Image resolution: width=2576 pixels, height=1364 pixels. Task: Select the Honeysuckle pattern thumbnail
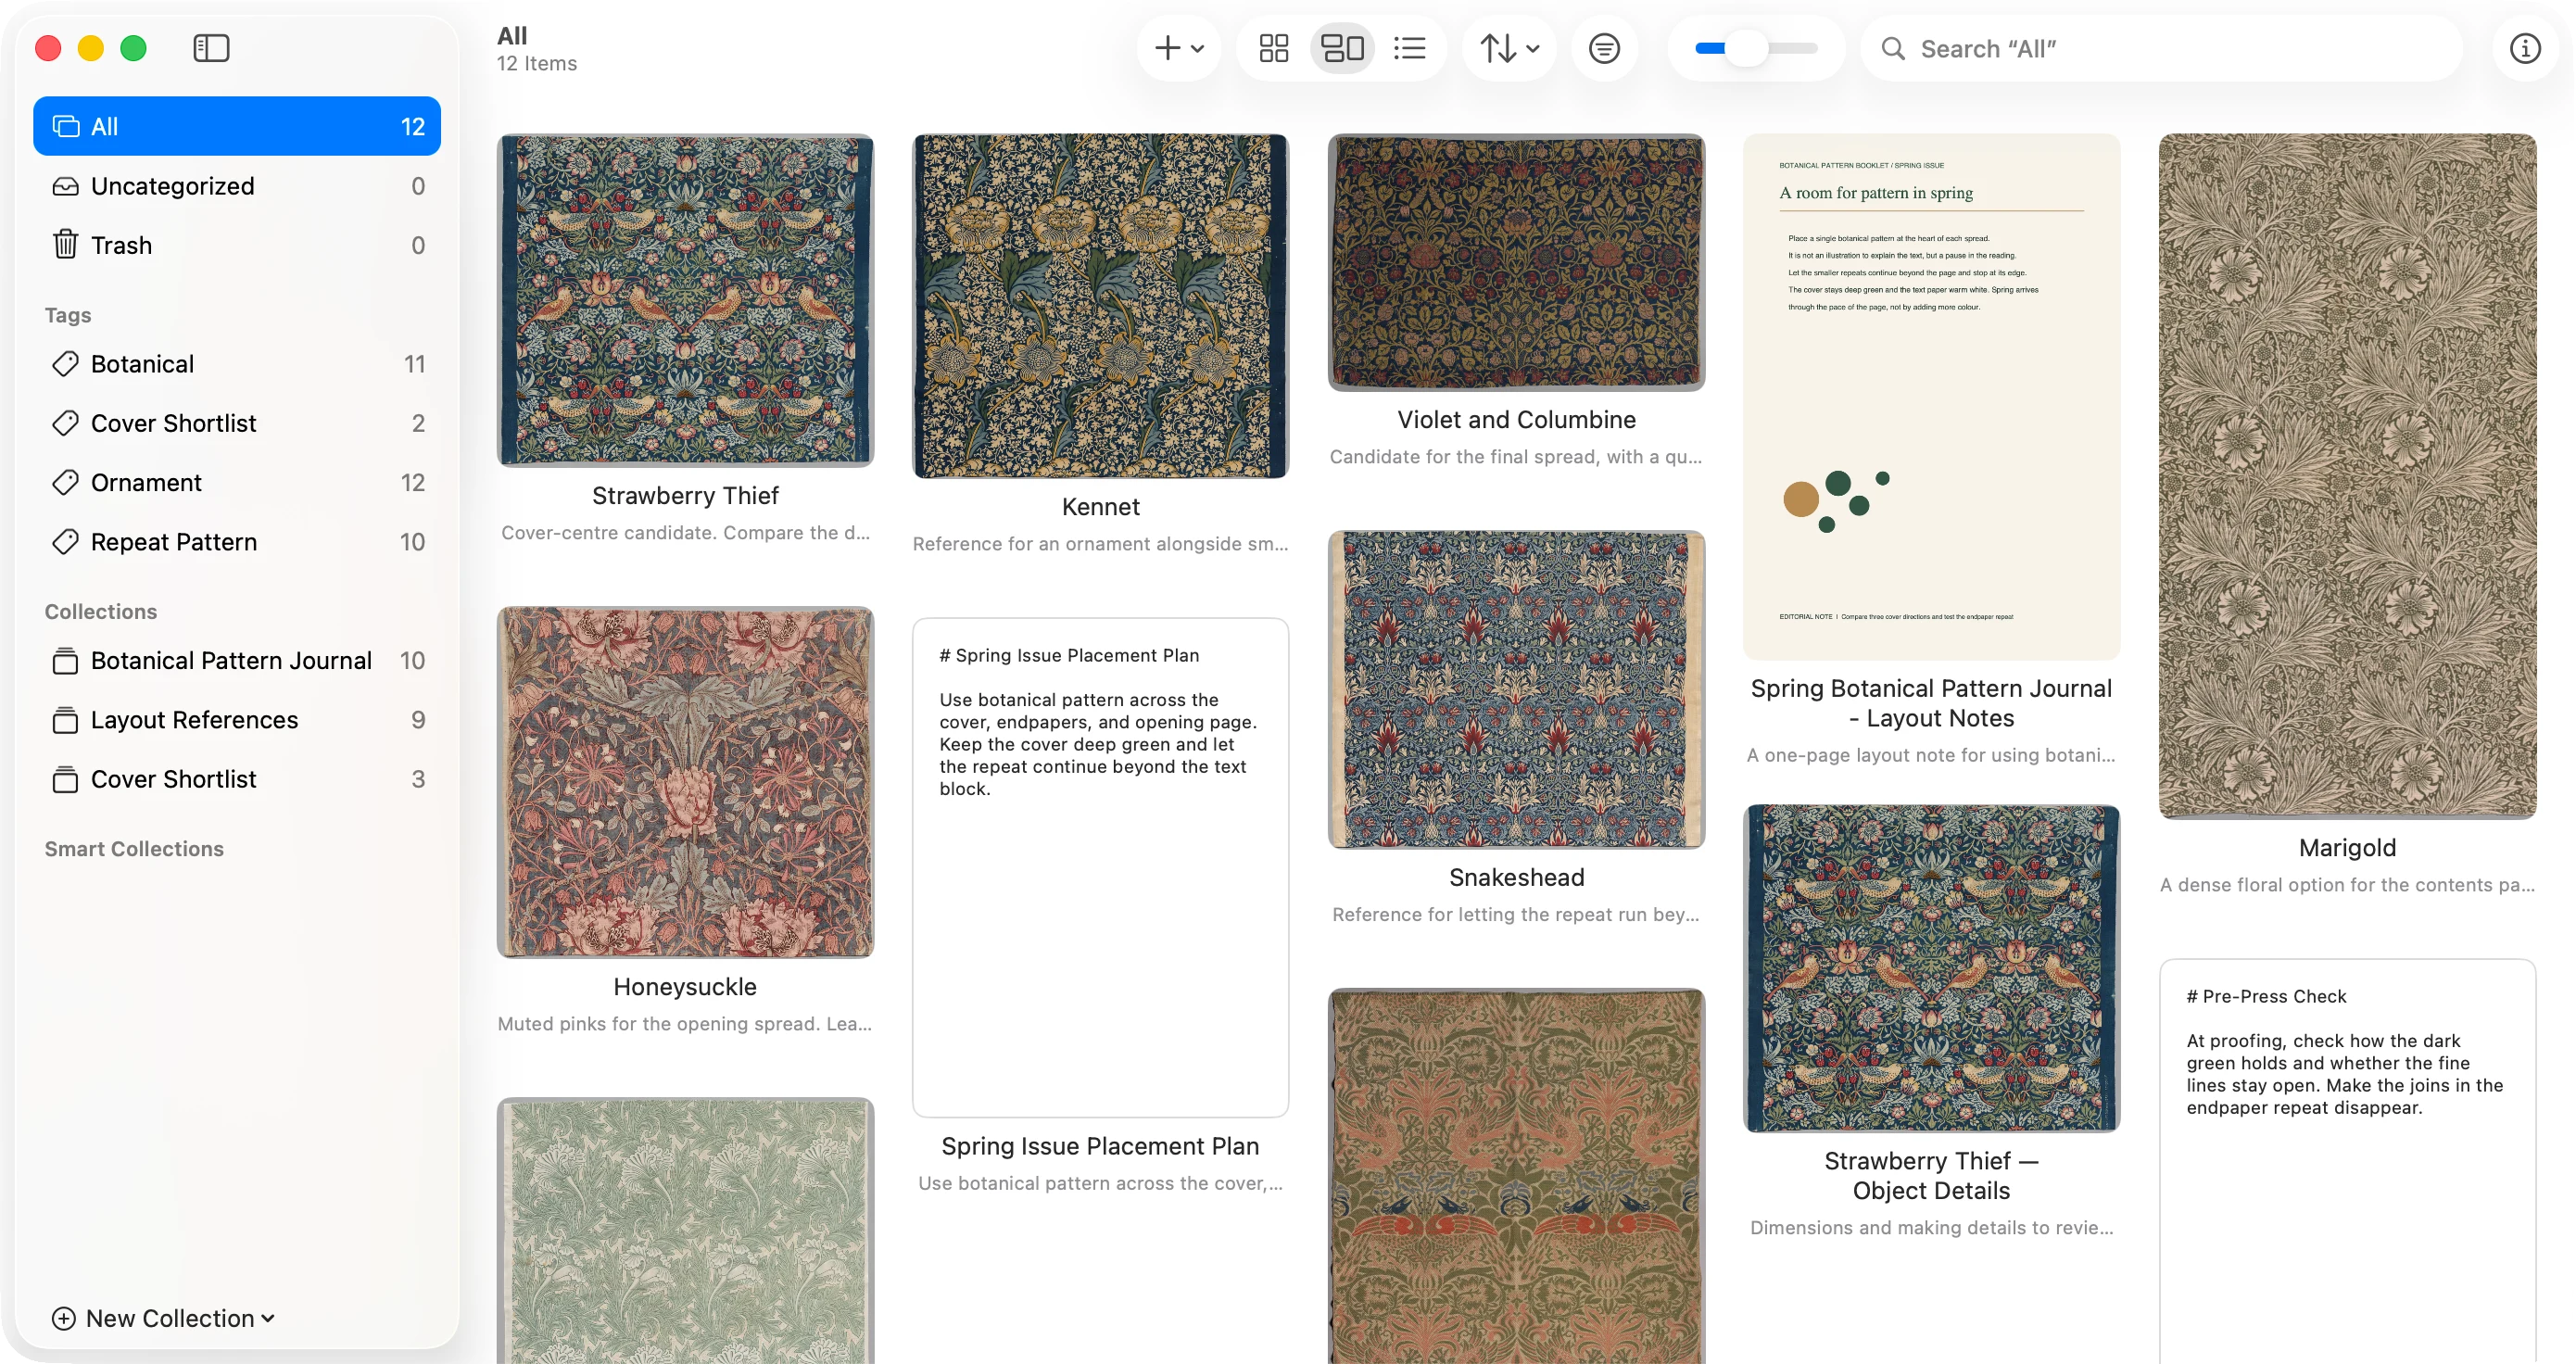pos(685,782)
